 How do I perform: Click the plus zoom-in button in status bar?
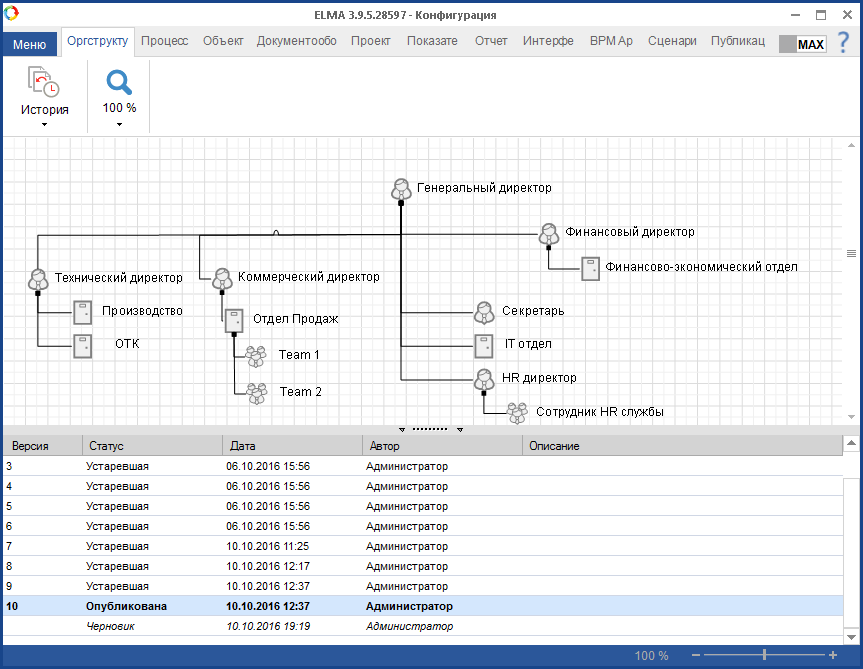point(833,655)
